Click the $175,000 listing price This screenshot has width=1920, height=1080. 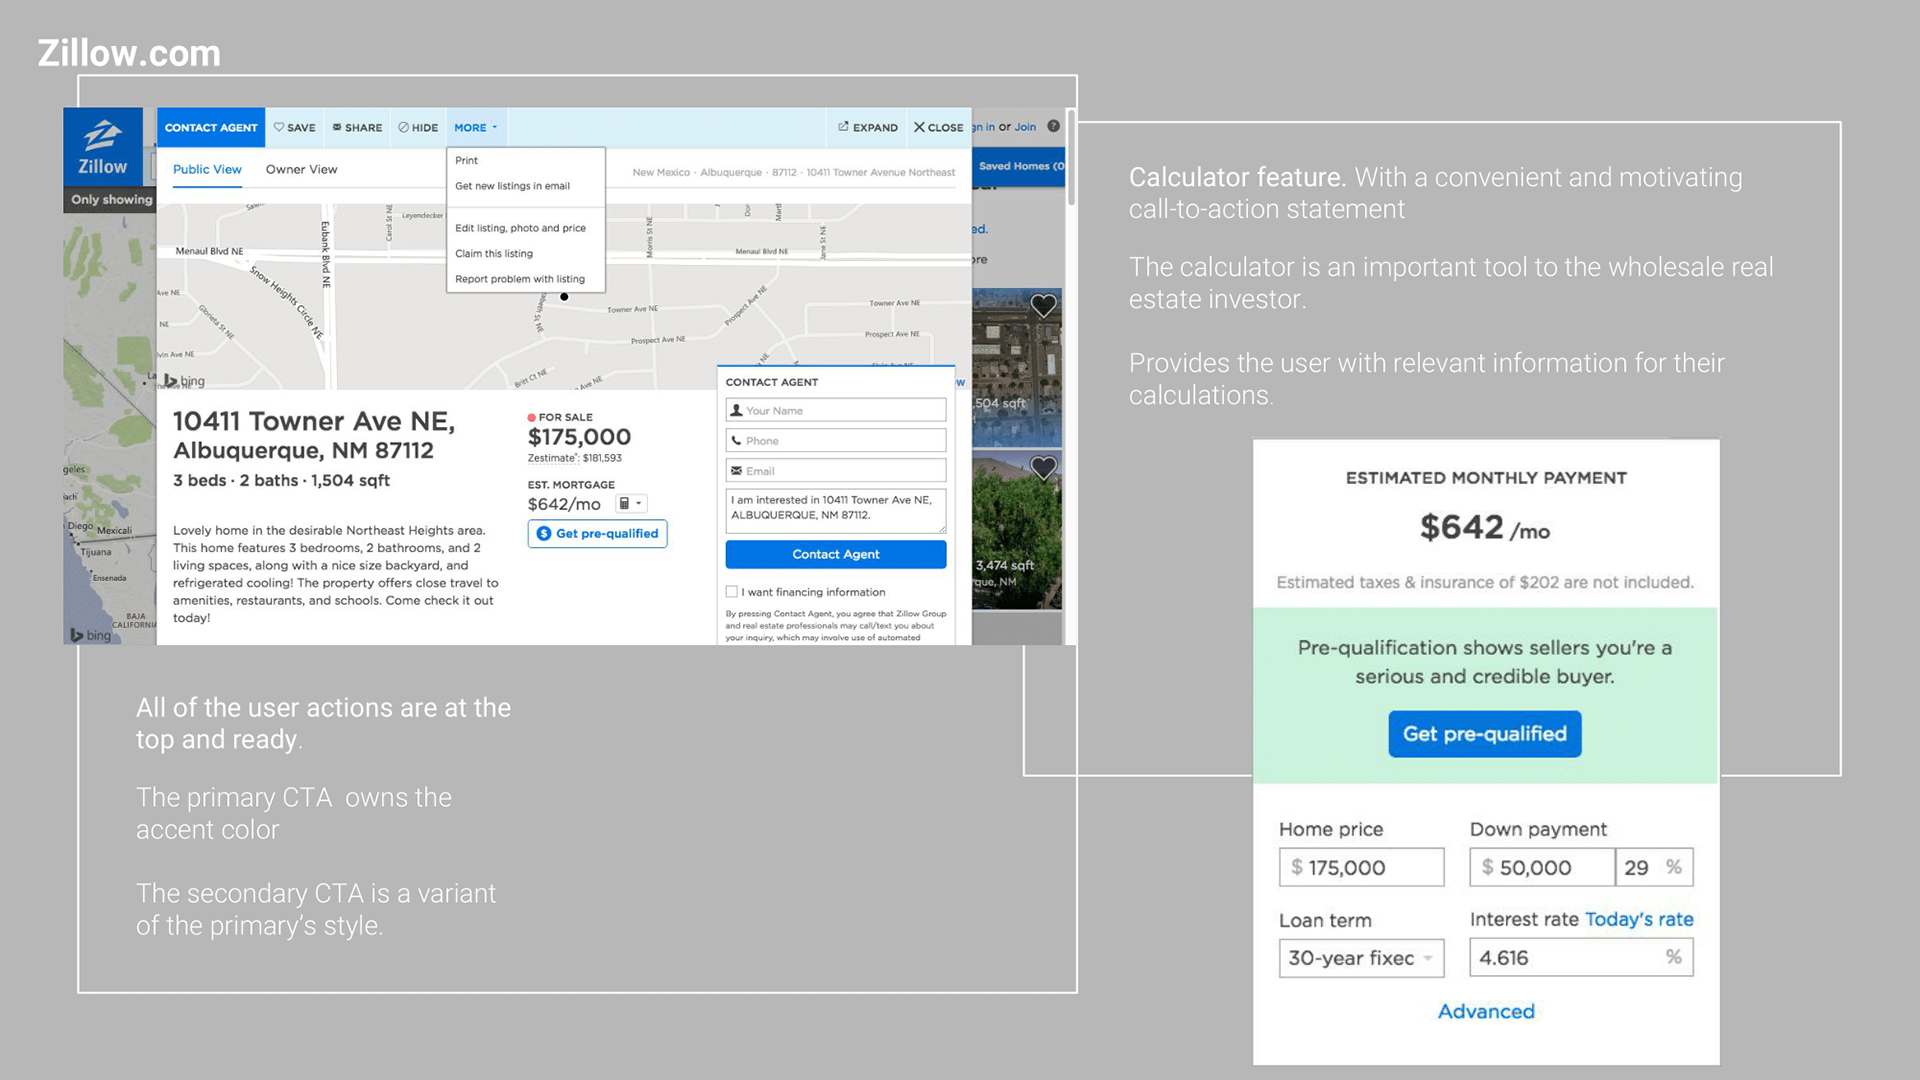coord(579,437)
